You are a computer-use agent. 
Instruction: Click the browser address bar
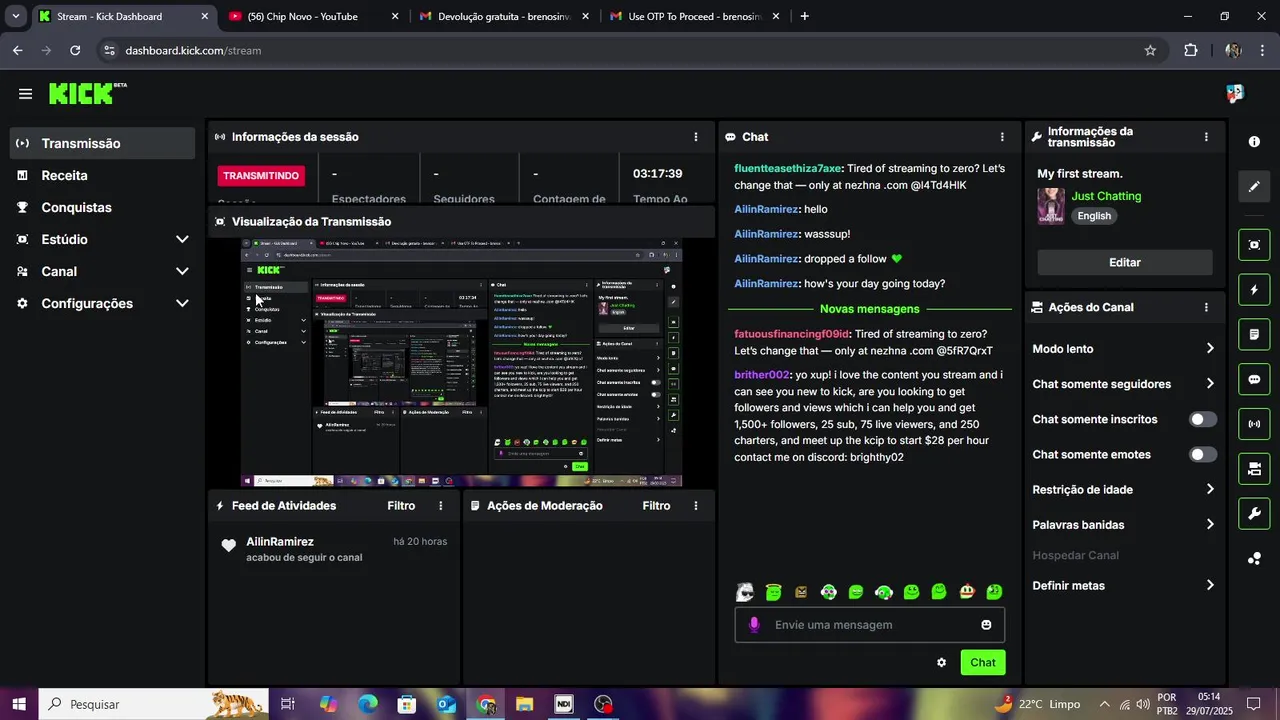(x=630, y=50)
